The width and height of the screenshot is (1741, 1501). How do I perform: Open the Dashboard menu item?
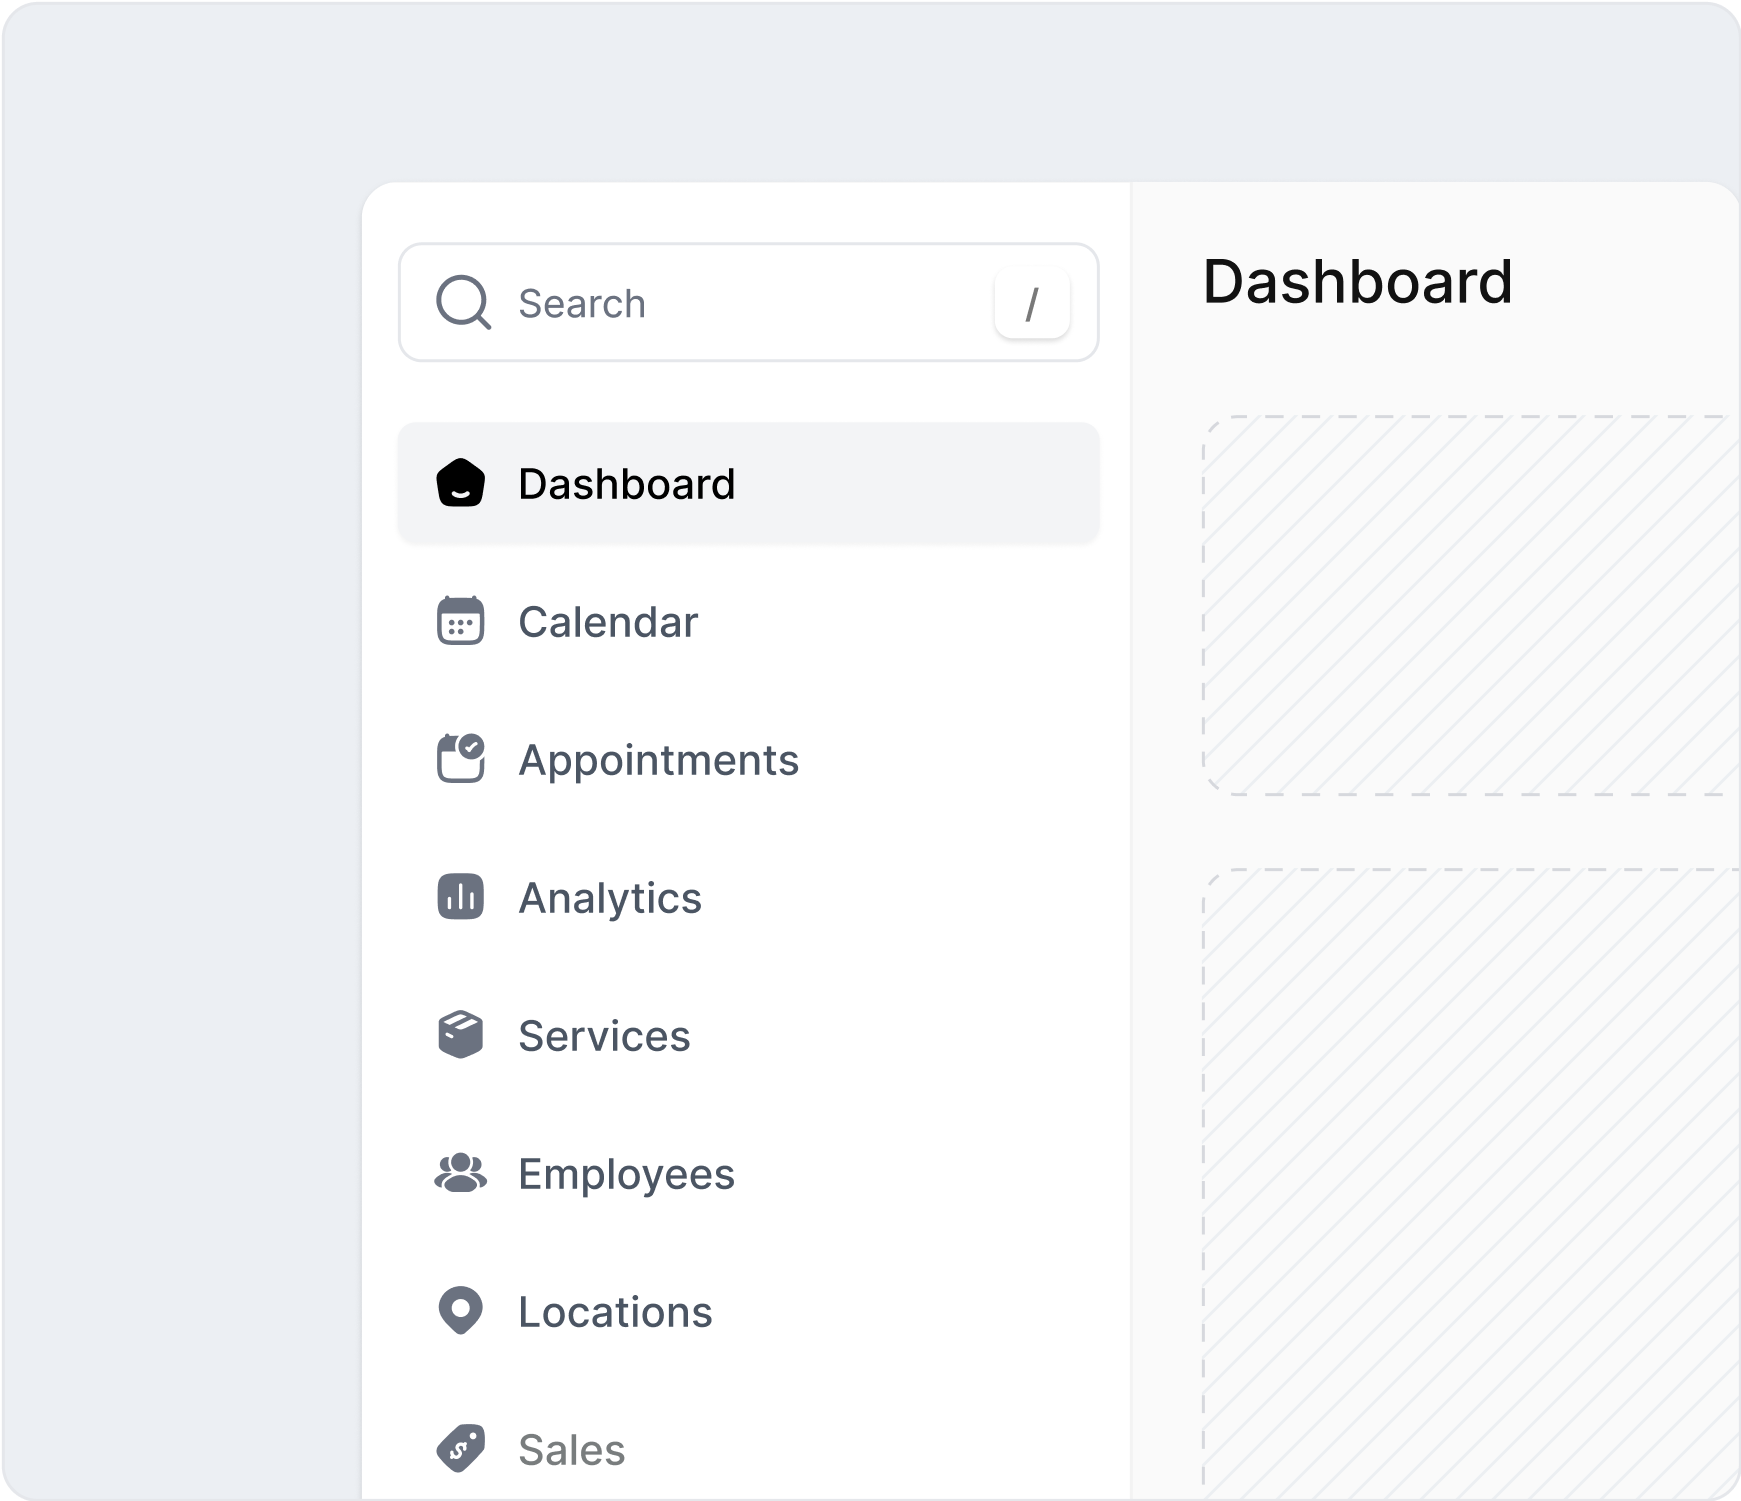[x=627, y=485]
